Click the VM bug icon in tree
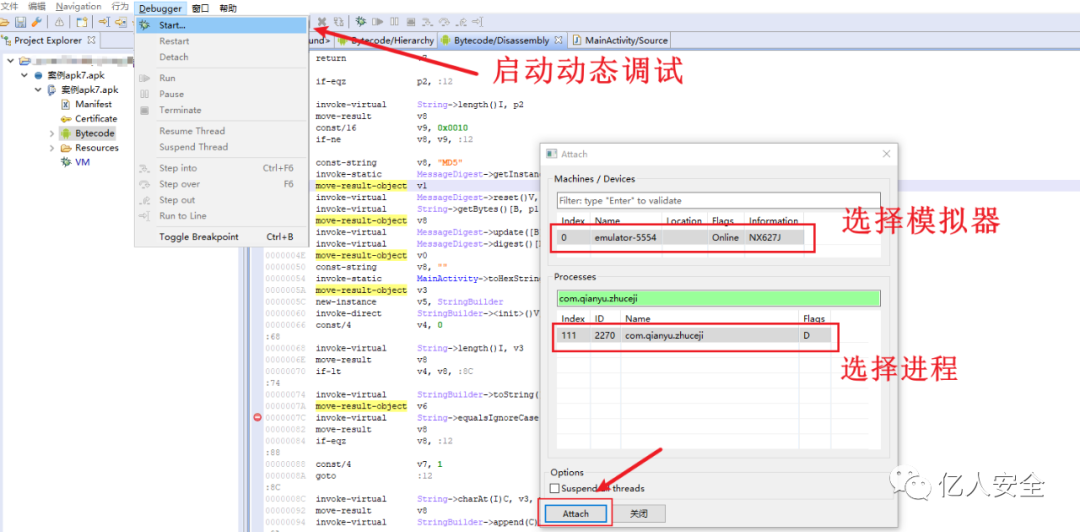The height and width of the screenshot is (532, 1080). point(65,162)
